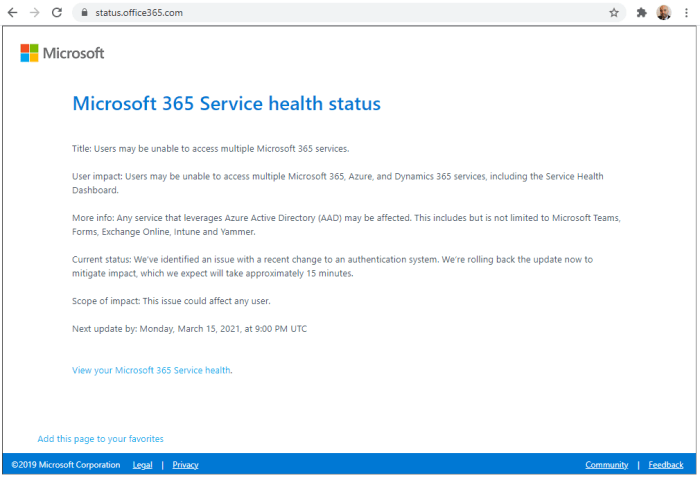
Task: Click the ©2019 Microsoft Corporation text
Action: click(66, 465)
